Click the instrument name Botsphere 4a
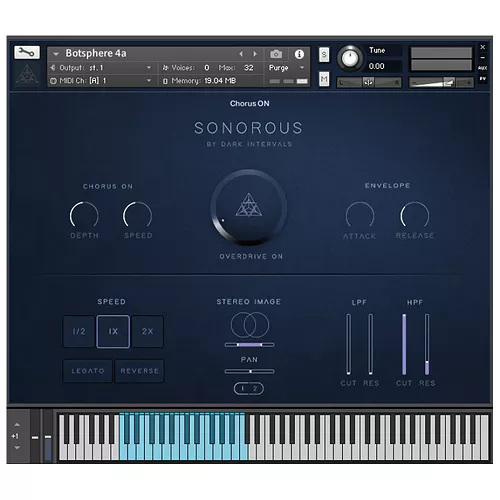The image size is (500, 500). click(x=96, y=53)
